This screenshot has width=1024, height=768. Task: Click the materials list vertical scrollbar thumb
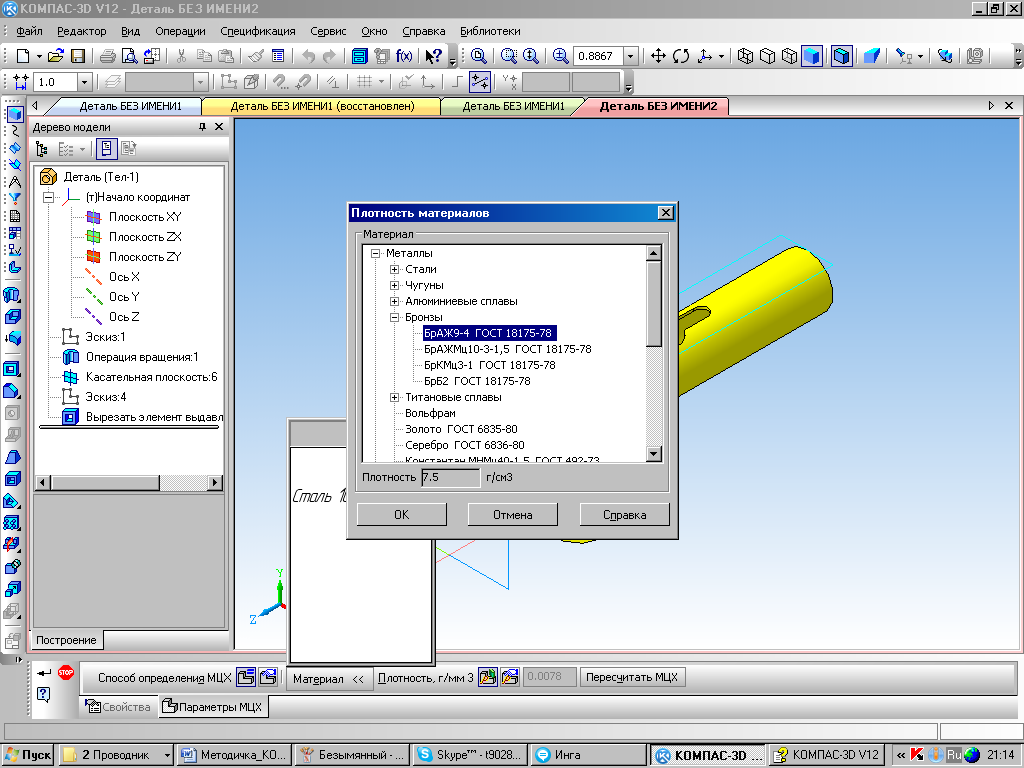(654, 303)
